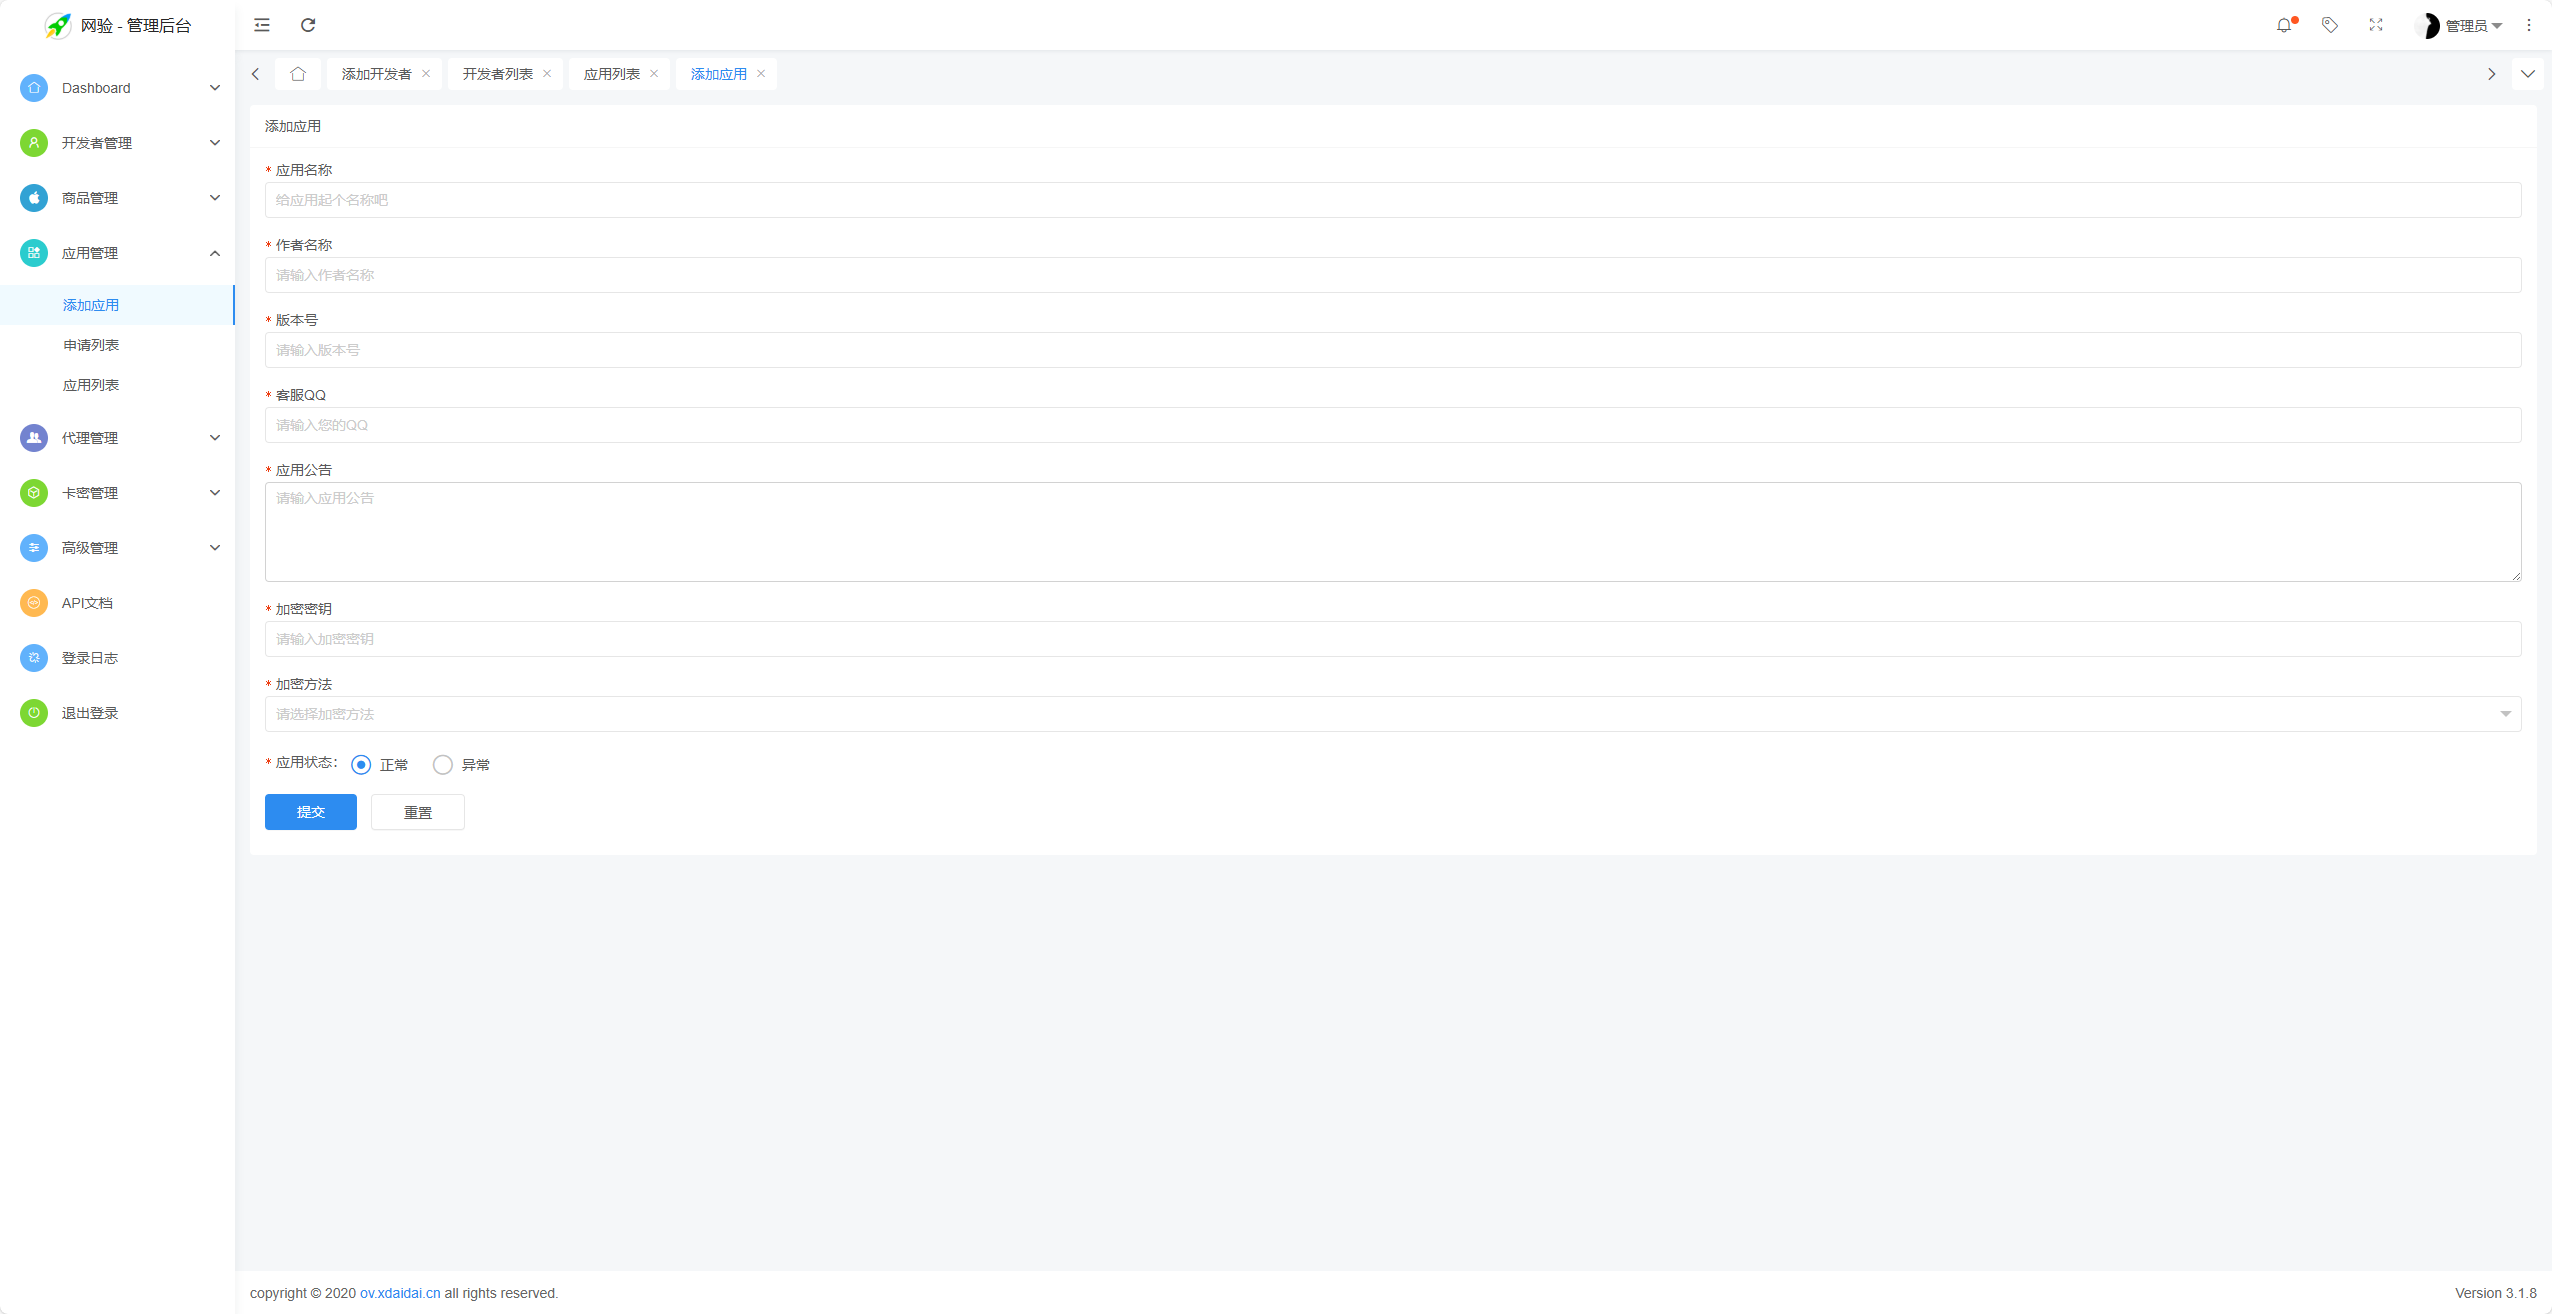Open the 加密方法 dropdown

tap(1393, 714)
